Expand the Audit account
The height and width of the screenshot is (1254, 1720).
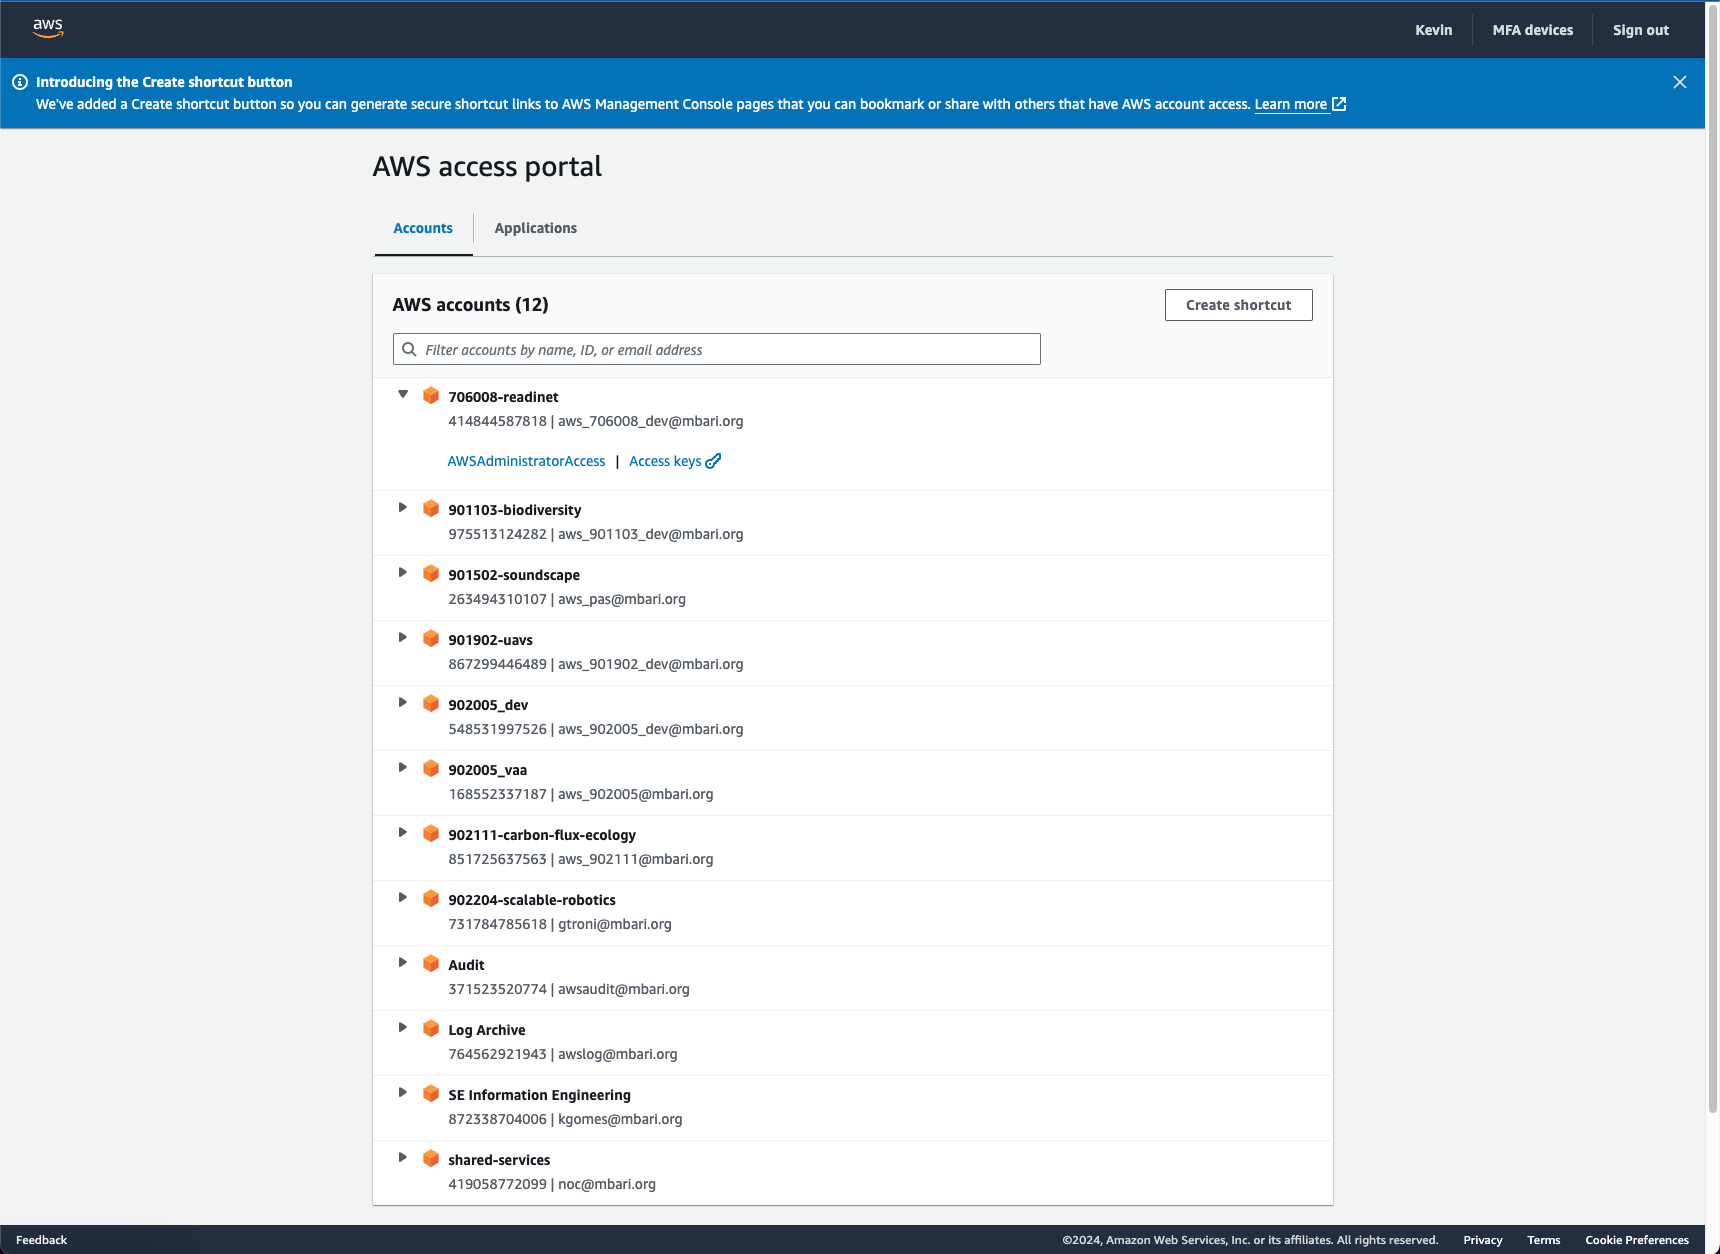[403, 962]
